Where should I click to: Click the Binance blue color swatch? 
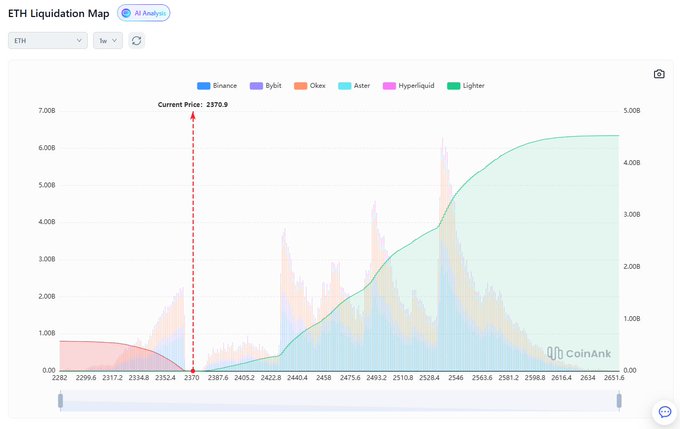[x=203, y=85]
